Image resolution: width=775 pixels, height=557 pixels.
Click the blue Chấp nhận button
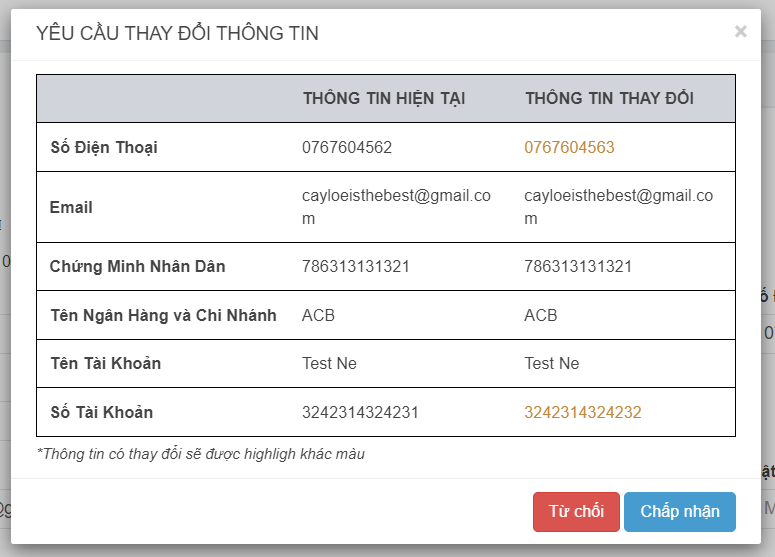tap(680, 511)
